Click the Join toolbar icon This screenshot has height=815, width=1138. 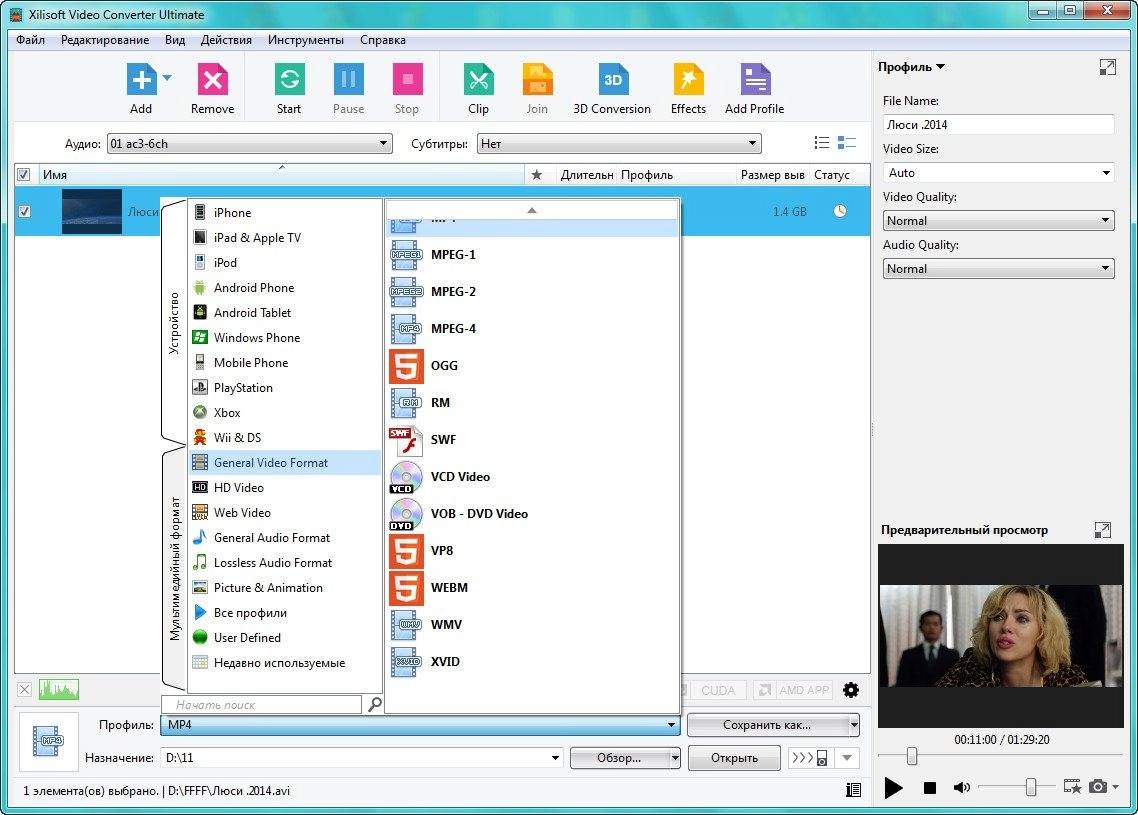tap(537, 80)
